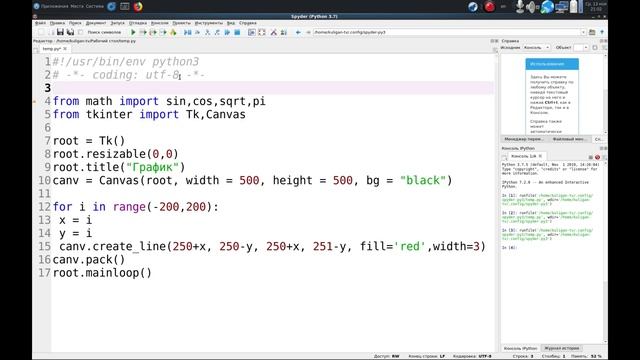
Task: Close the temp.py editor tab
Action: point(65,49)
